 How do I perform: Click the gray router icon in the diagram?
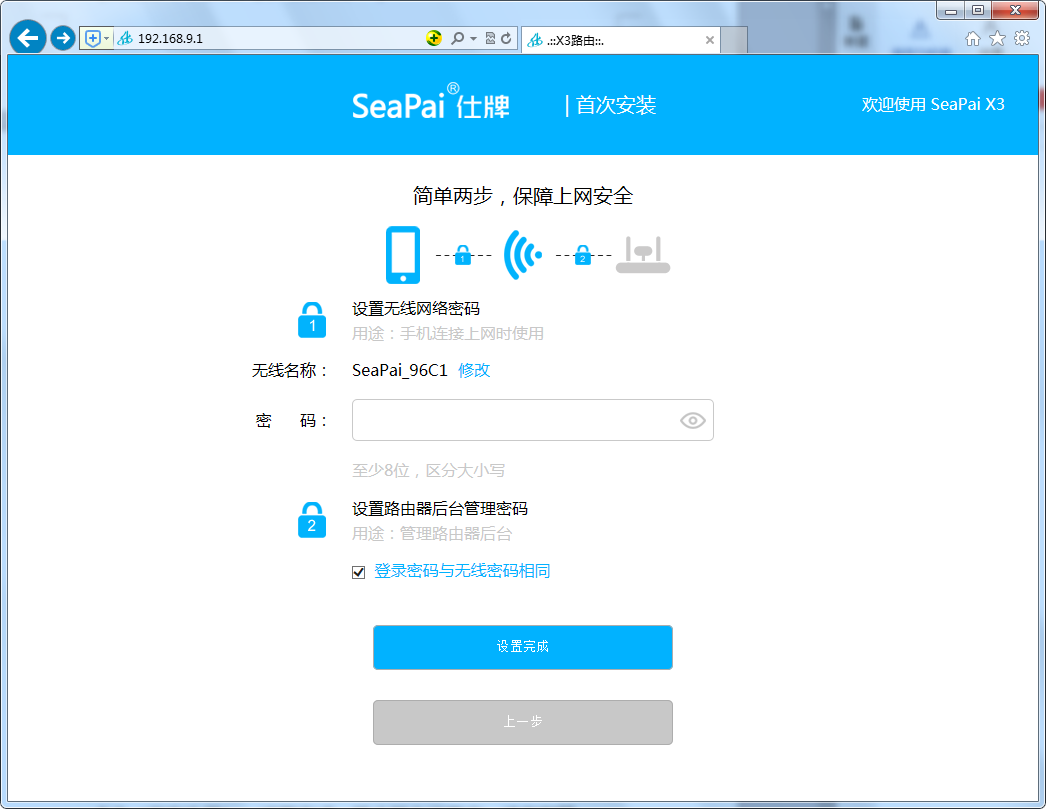click(x=642, y=255)
